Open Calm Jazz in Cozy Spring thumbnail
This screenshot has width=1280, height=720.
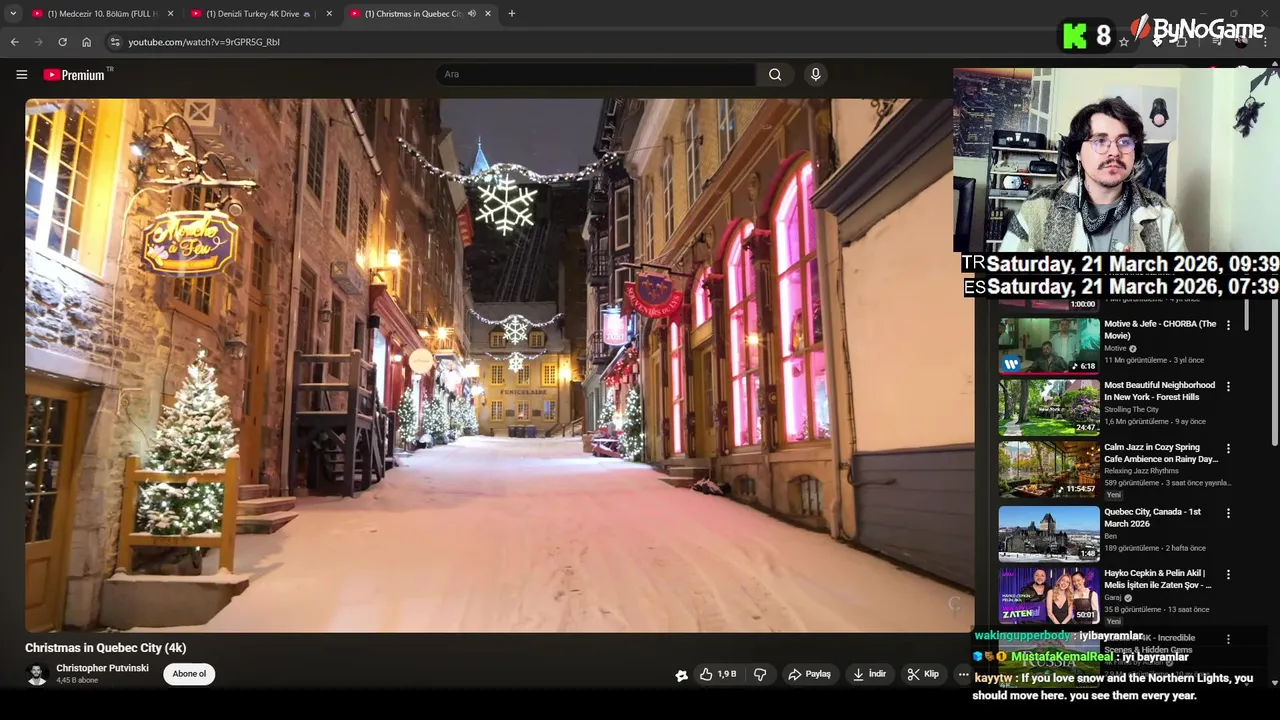(x=1049, y=470)
